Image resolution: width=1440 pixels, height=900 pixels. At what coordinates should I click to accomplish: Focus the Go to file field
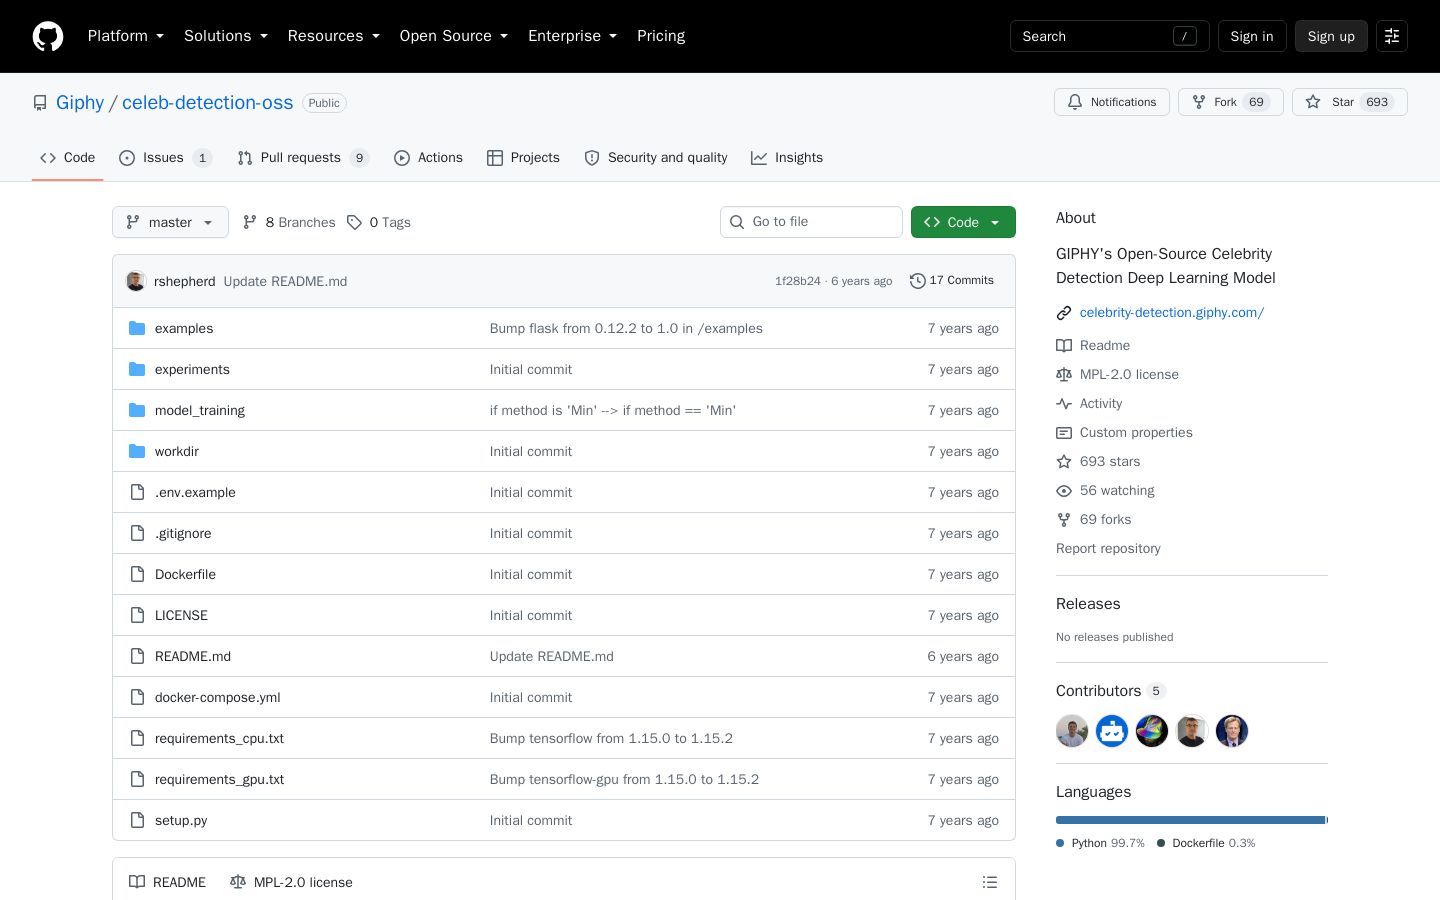pos(811,222)
